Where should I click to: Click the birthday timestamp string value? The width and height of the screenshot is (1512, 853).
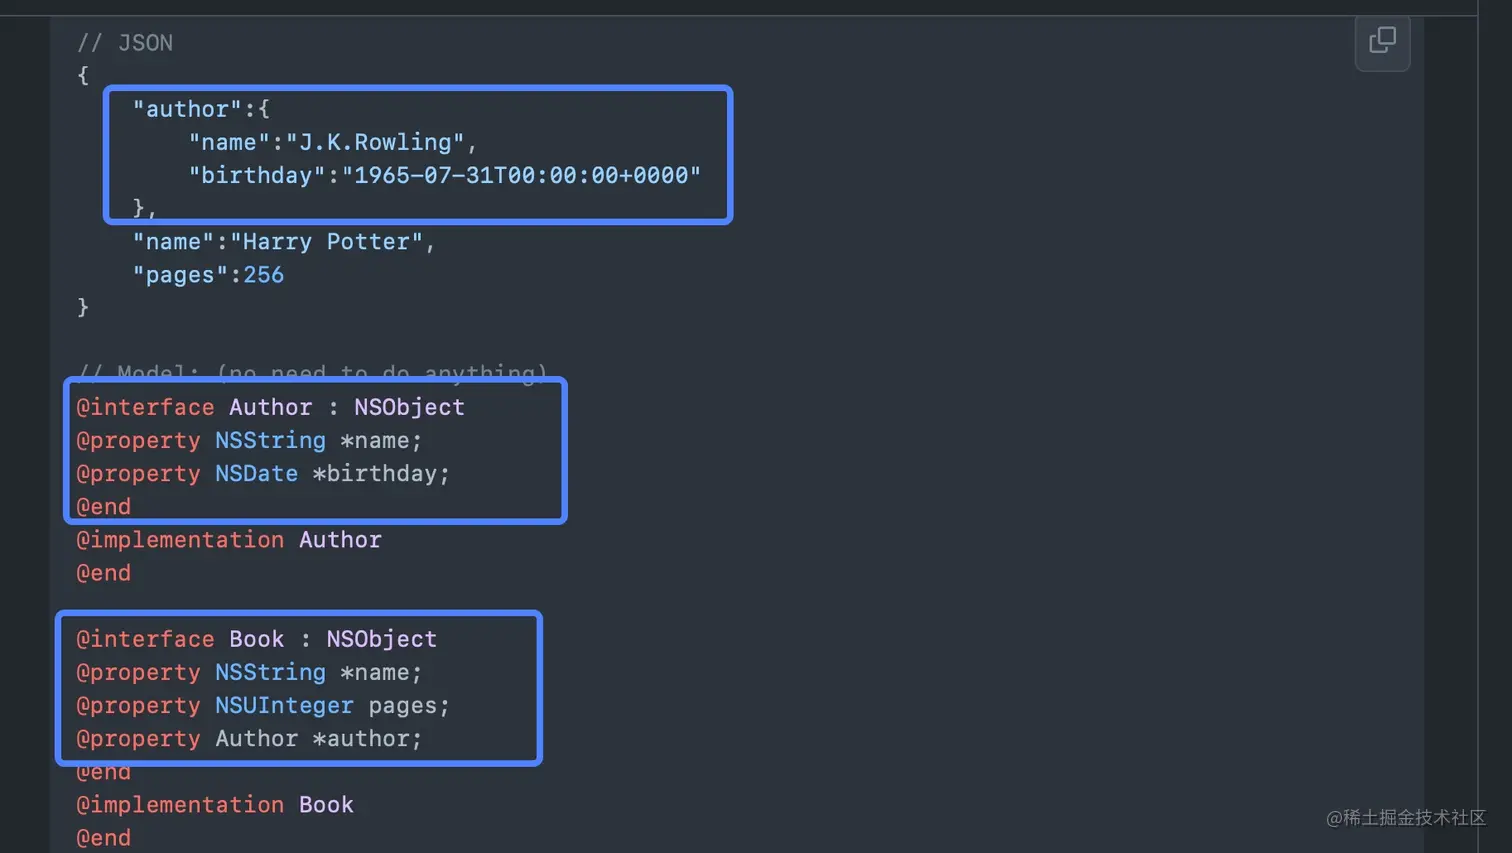[521, 175]
